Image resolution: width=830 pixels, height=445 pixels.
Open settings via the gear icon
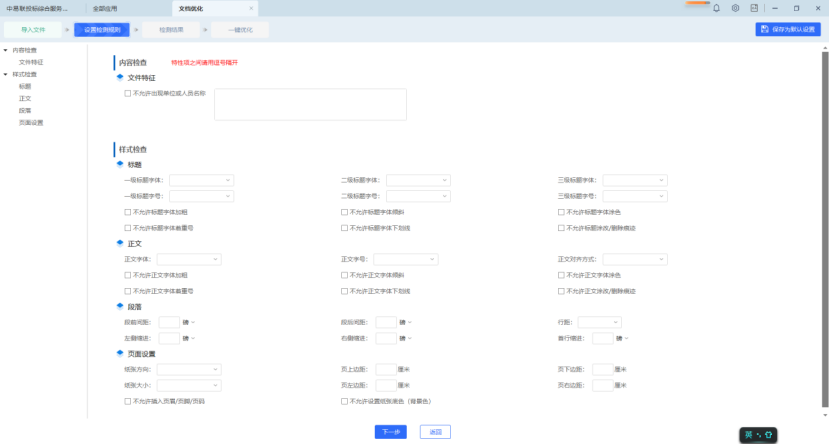coord(735,8)
